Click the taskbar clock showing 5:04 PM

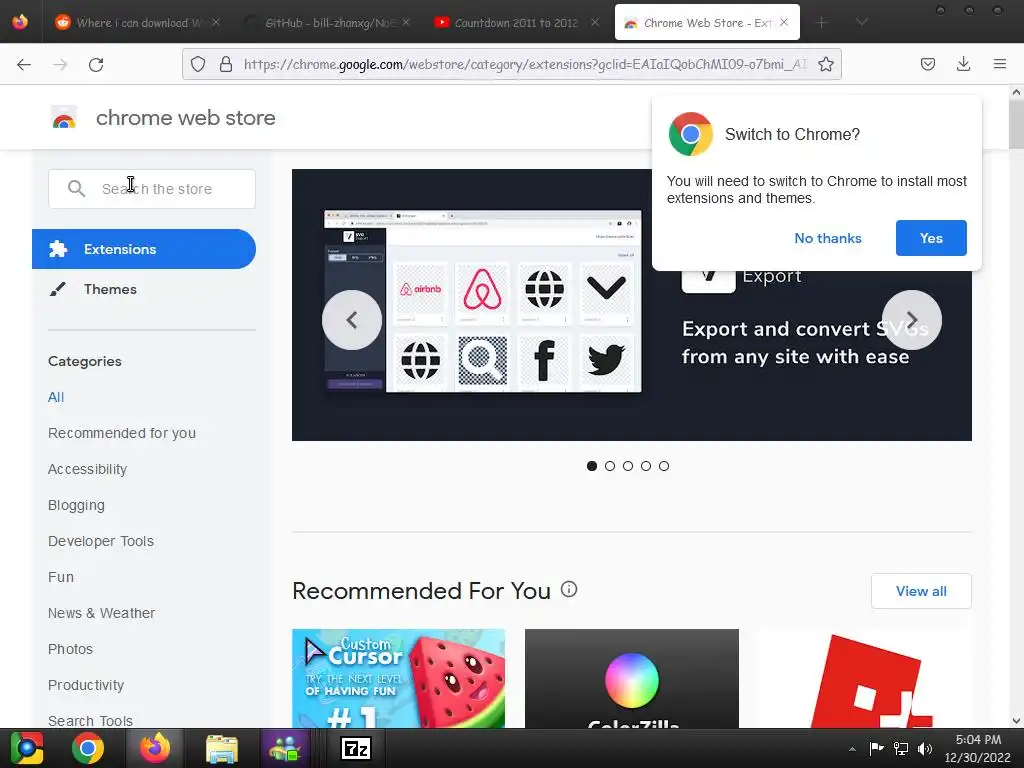pyautogui.click(x=978, y=748)
